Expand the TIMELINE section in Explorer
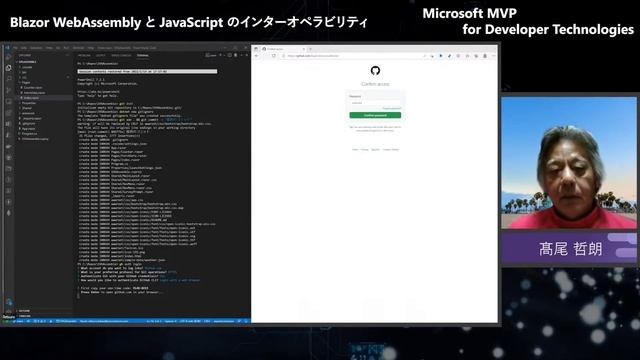This screenshot has width=640, height=360. pos(24,316)
